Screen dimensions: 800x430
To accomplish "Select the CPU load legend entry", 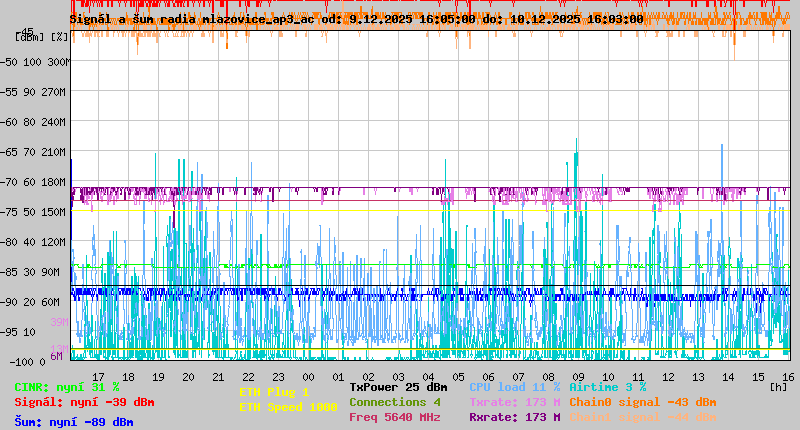I will click(x=515, y=387).
